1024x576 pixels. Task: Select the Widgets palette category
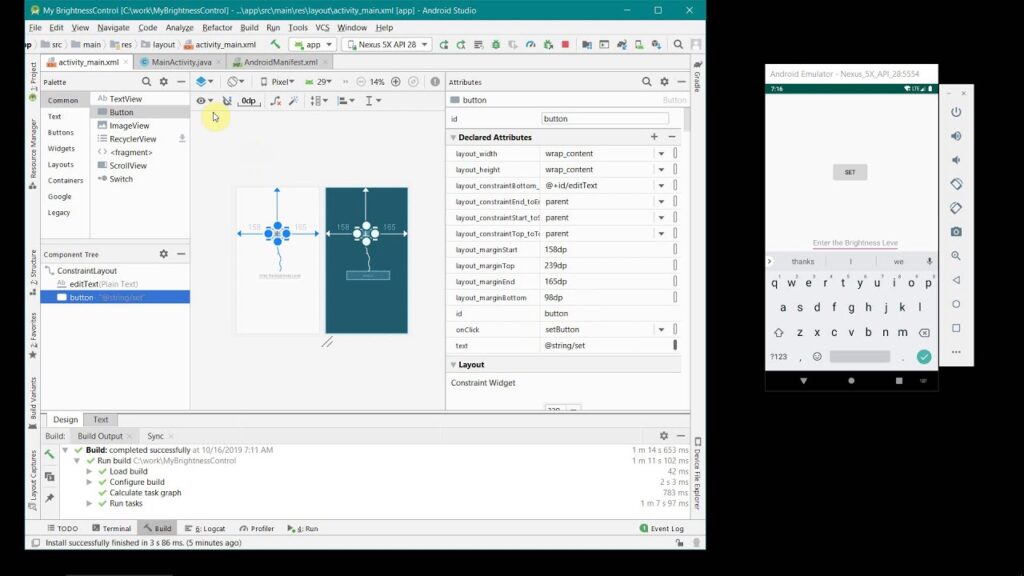point(61,148)
